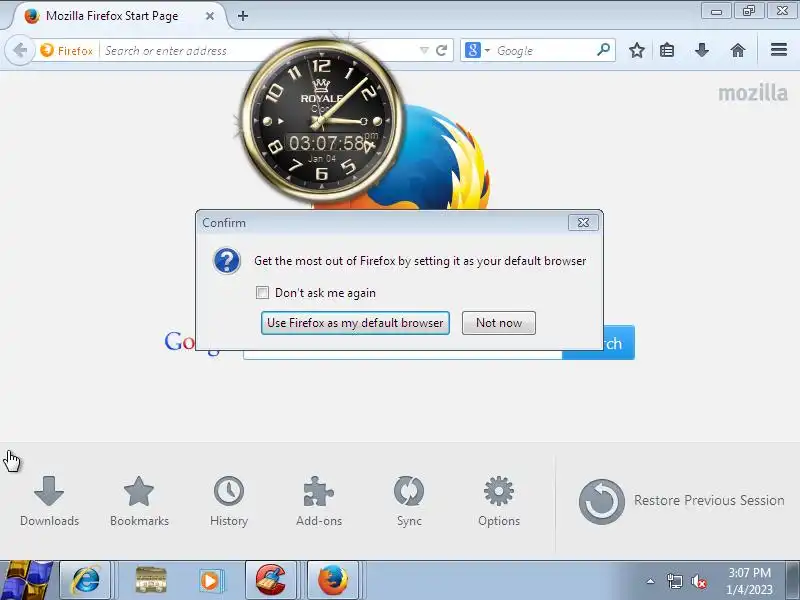Go to the home page via house icon
The width and height of the screenshot is (800, 600).
738,50
